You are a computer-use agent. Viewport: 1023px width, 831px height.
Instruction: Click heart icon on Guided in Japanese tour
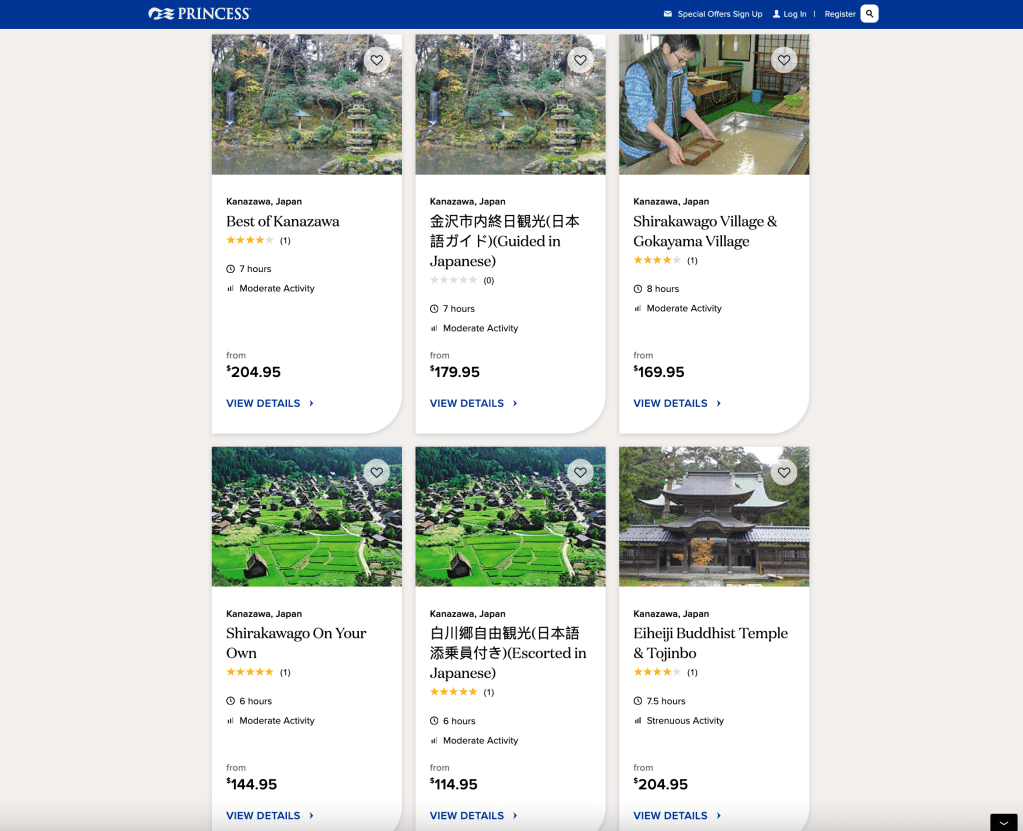[580, 60]
